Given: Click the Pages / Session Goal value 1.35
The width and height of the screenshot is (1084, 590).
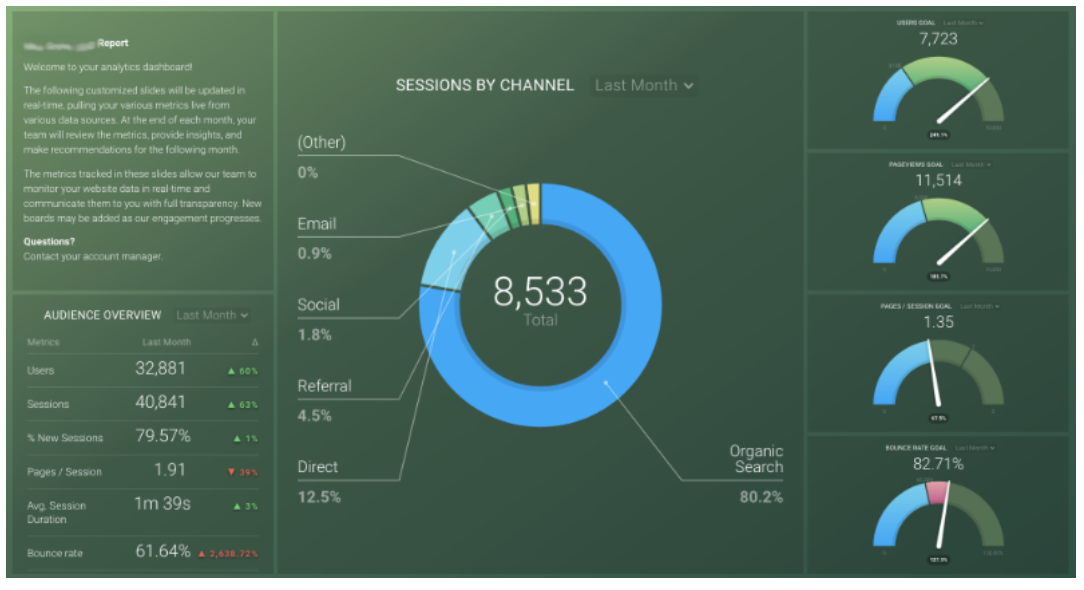Looking at the screenshot, I should tap(938, 322).
